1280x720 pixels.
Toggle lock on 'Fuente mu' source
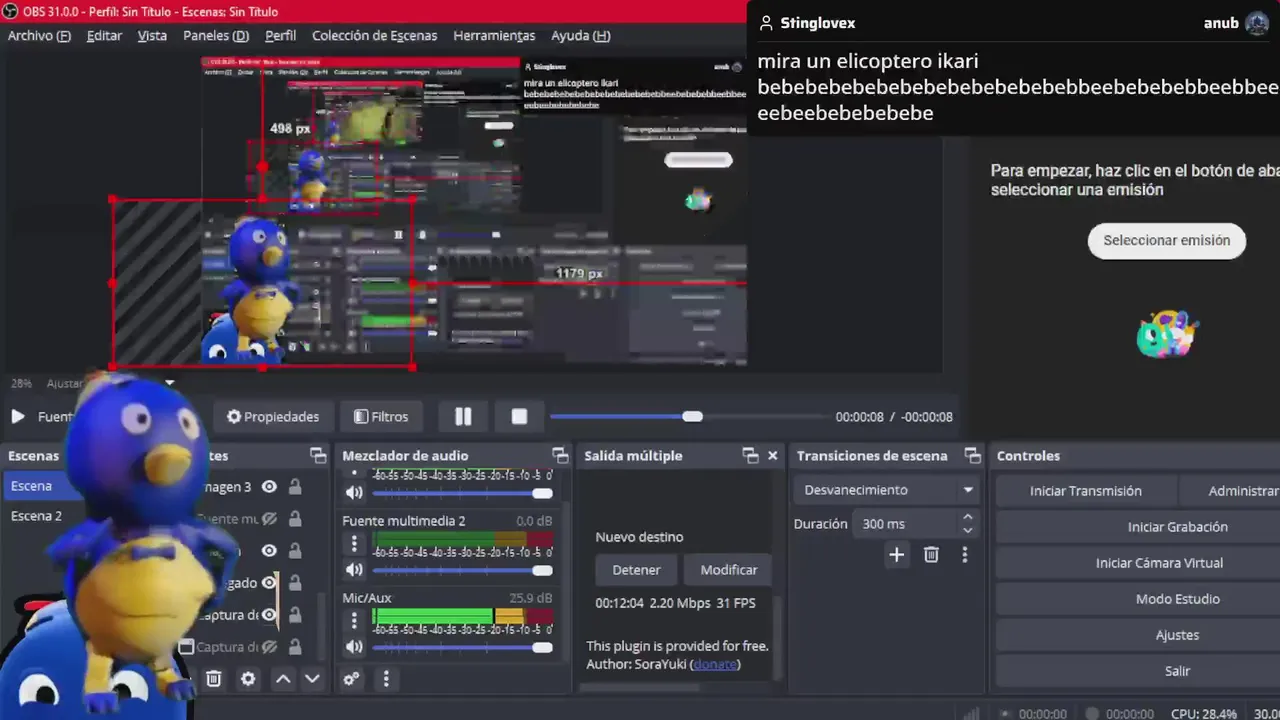coord(295,519)
